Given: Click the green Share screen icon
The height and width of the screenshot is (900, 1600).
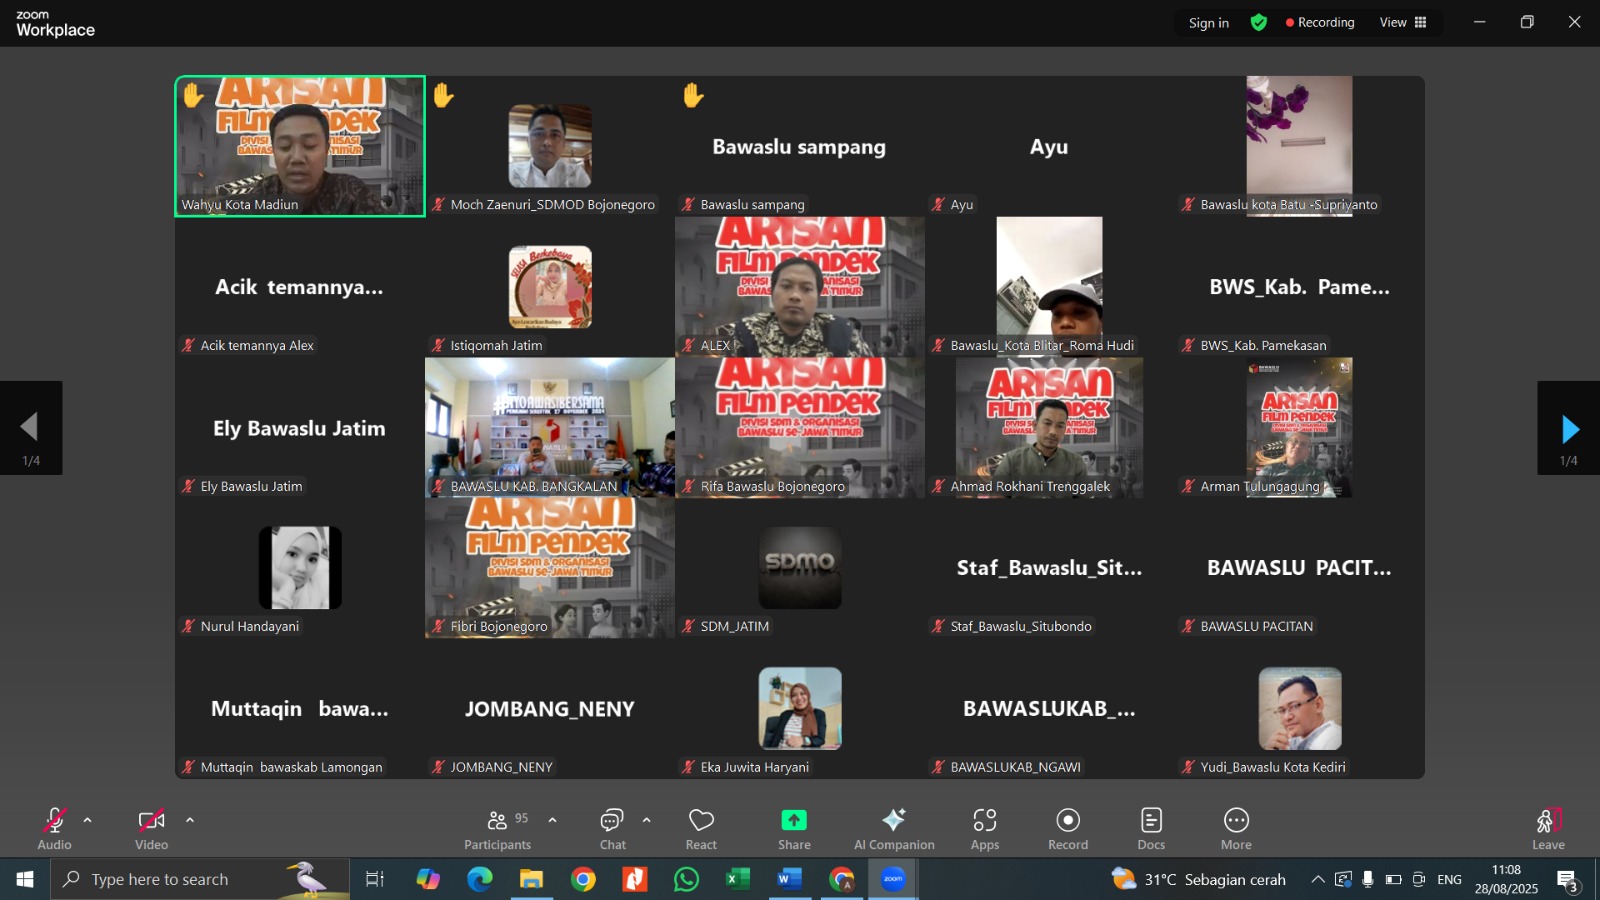Looking at the screenshot, I should [794, 821].
